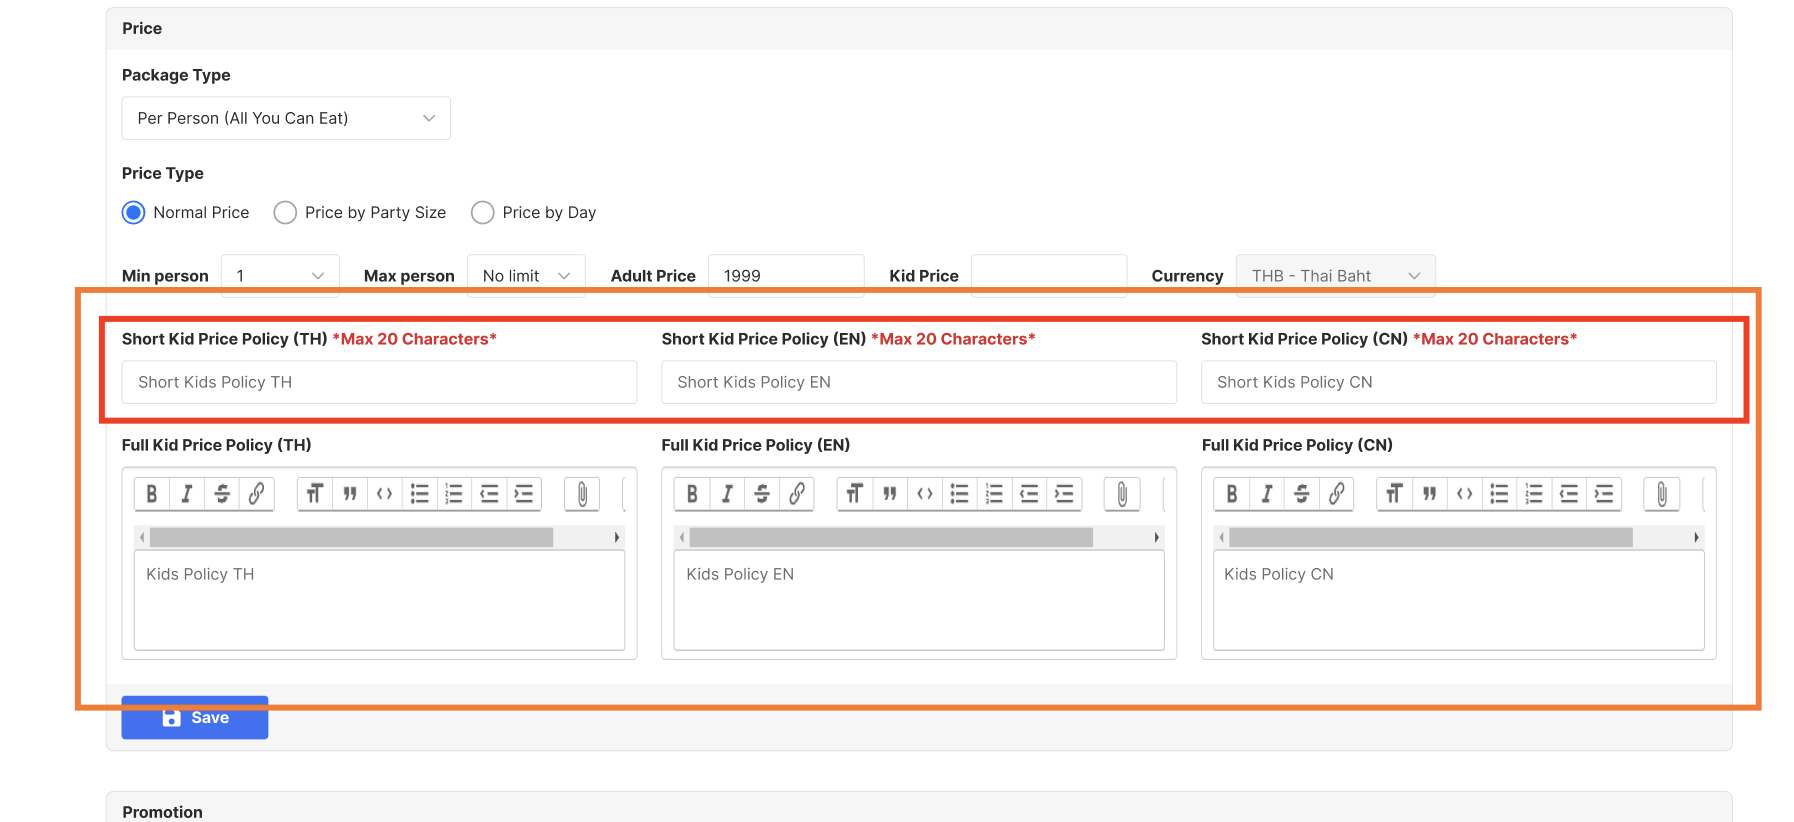Expand the Min person dropdown
This screenshot has height=822, width=1794.
click(280, 276)
